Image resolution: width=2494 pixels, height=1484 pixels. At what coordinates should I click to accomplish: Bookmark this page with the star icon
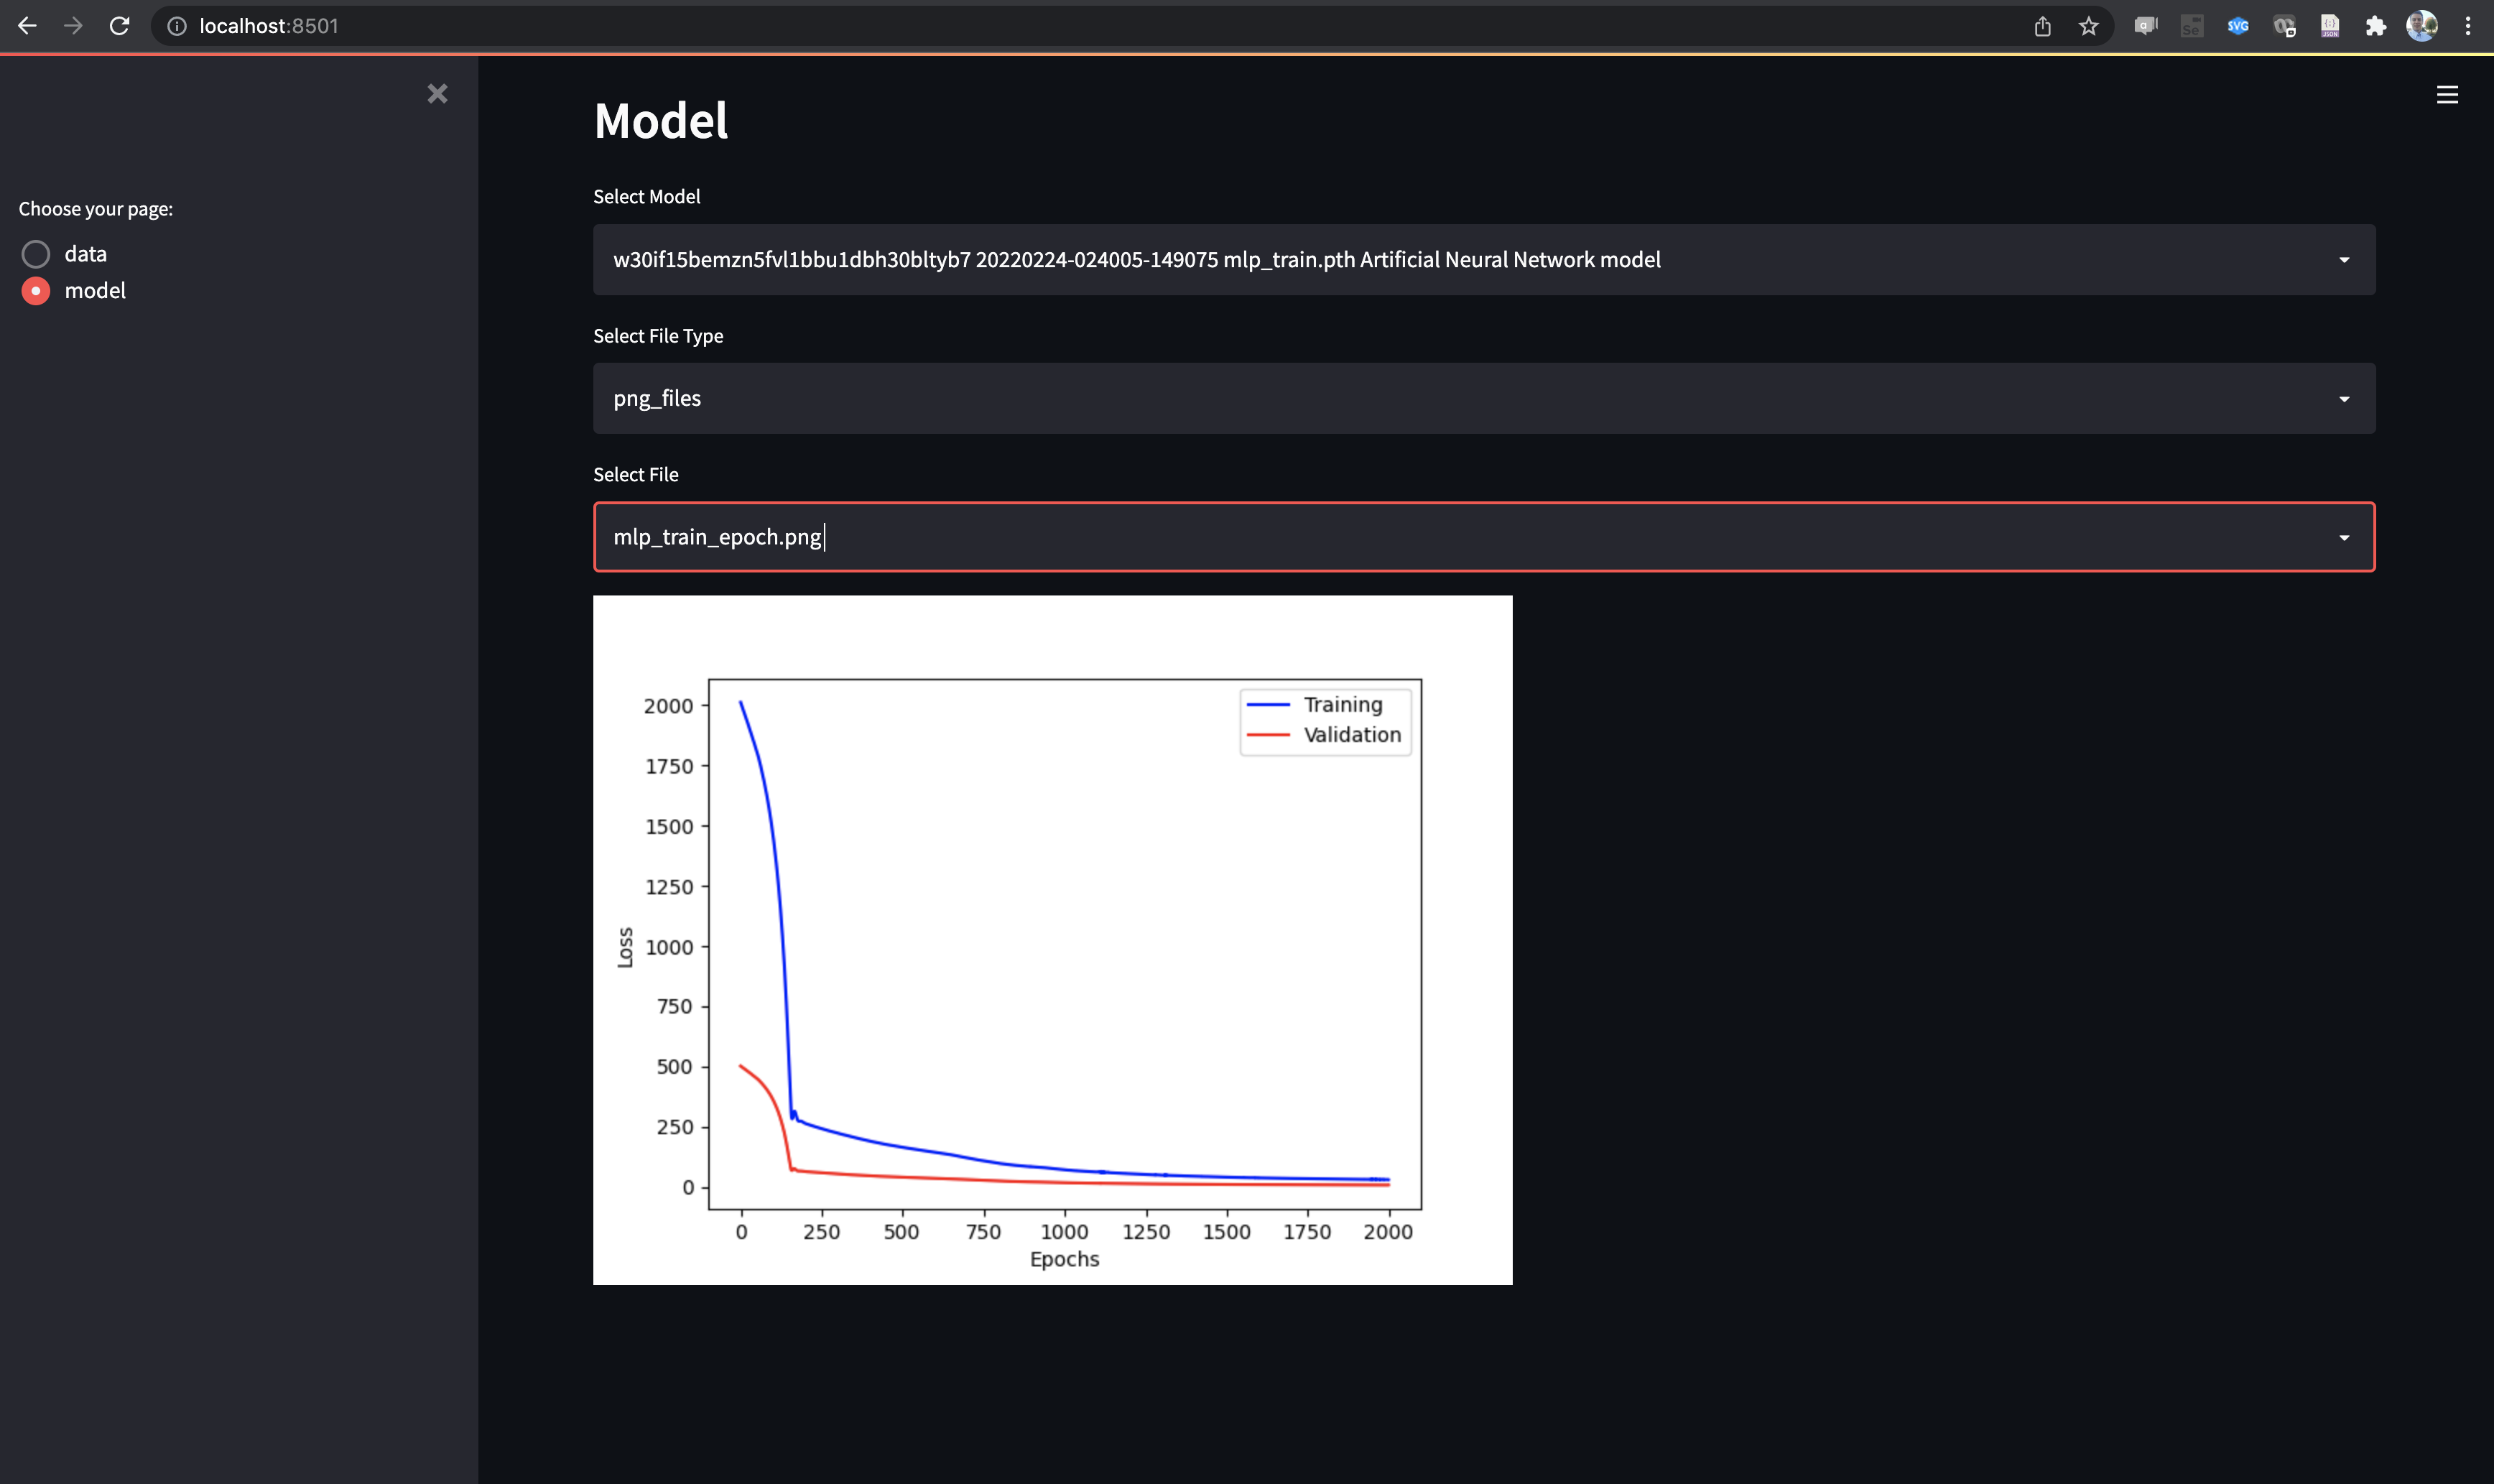click(2088, 27)
